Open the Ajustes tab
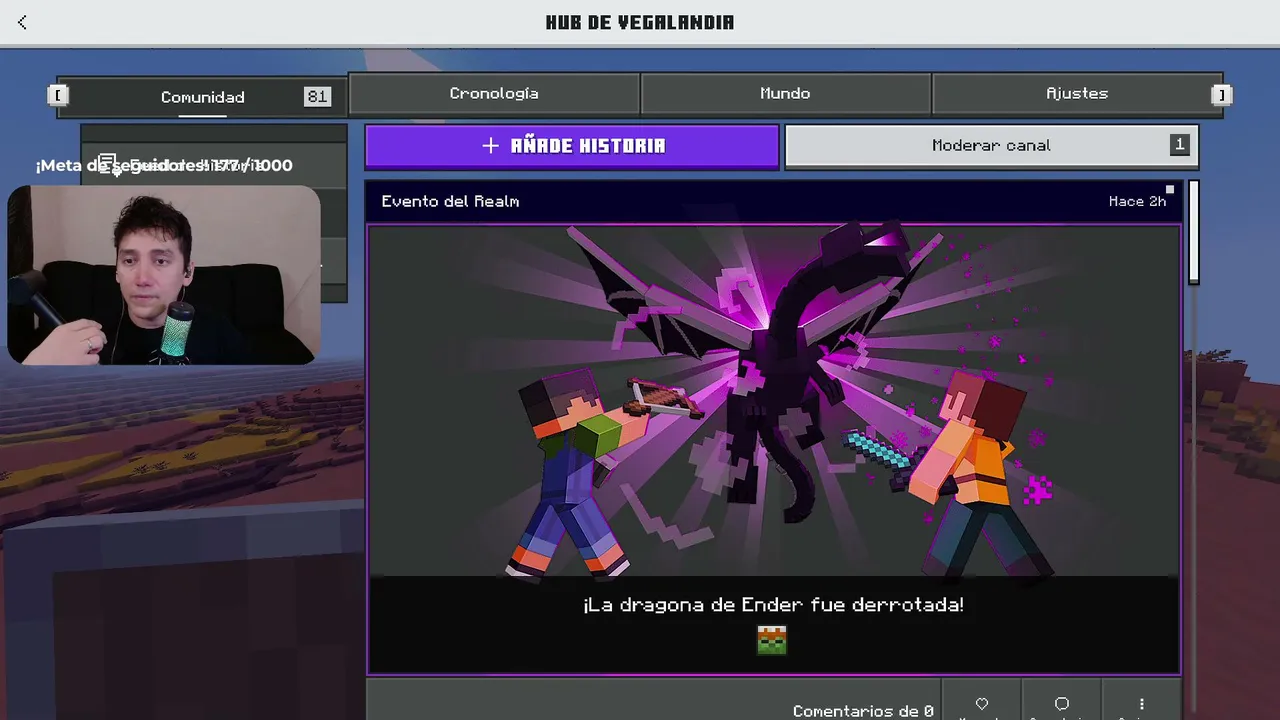The height and width of the screenshot is (720, 1280). (x=1077, y=93)
